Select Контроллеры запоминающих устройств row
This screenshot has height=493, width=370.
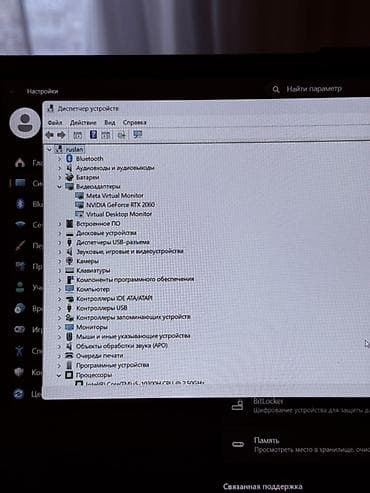pos(133,317)
